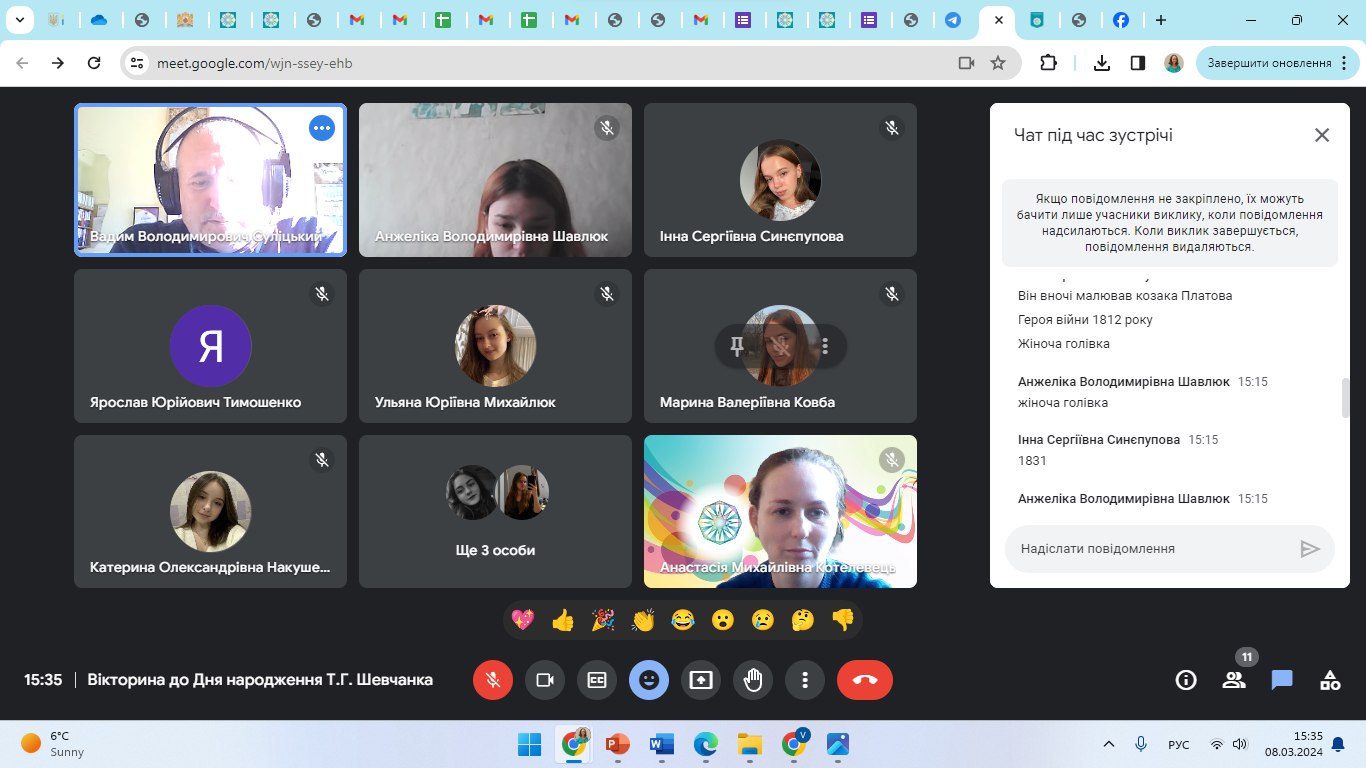This screenshot has width=1366, height=768.
Task: Click the Надіслати повідомлення input field
Action: pos(1150,549)
